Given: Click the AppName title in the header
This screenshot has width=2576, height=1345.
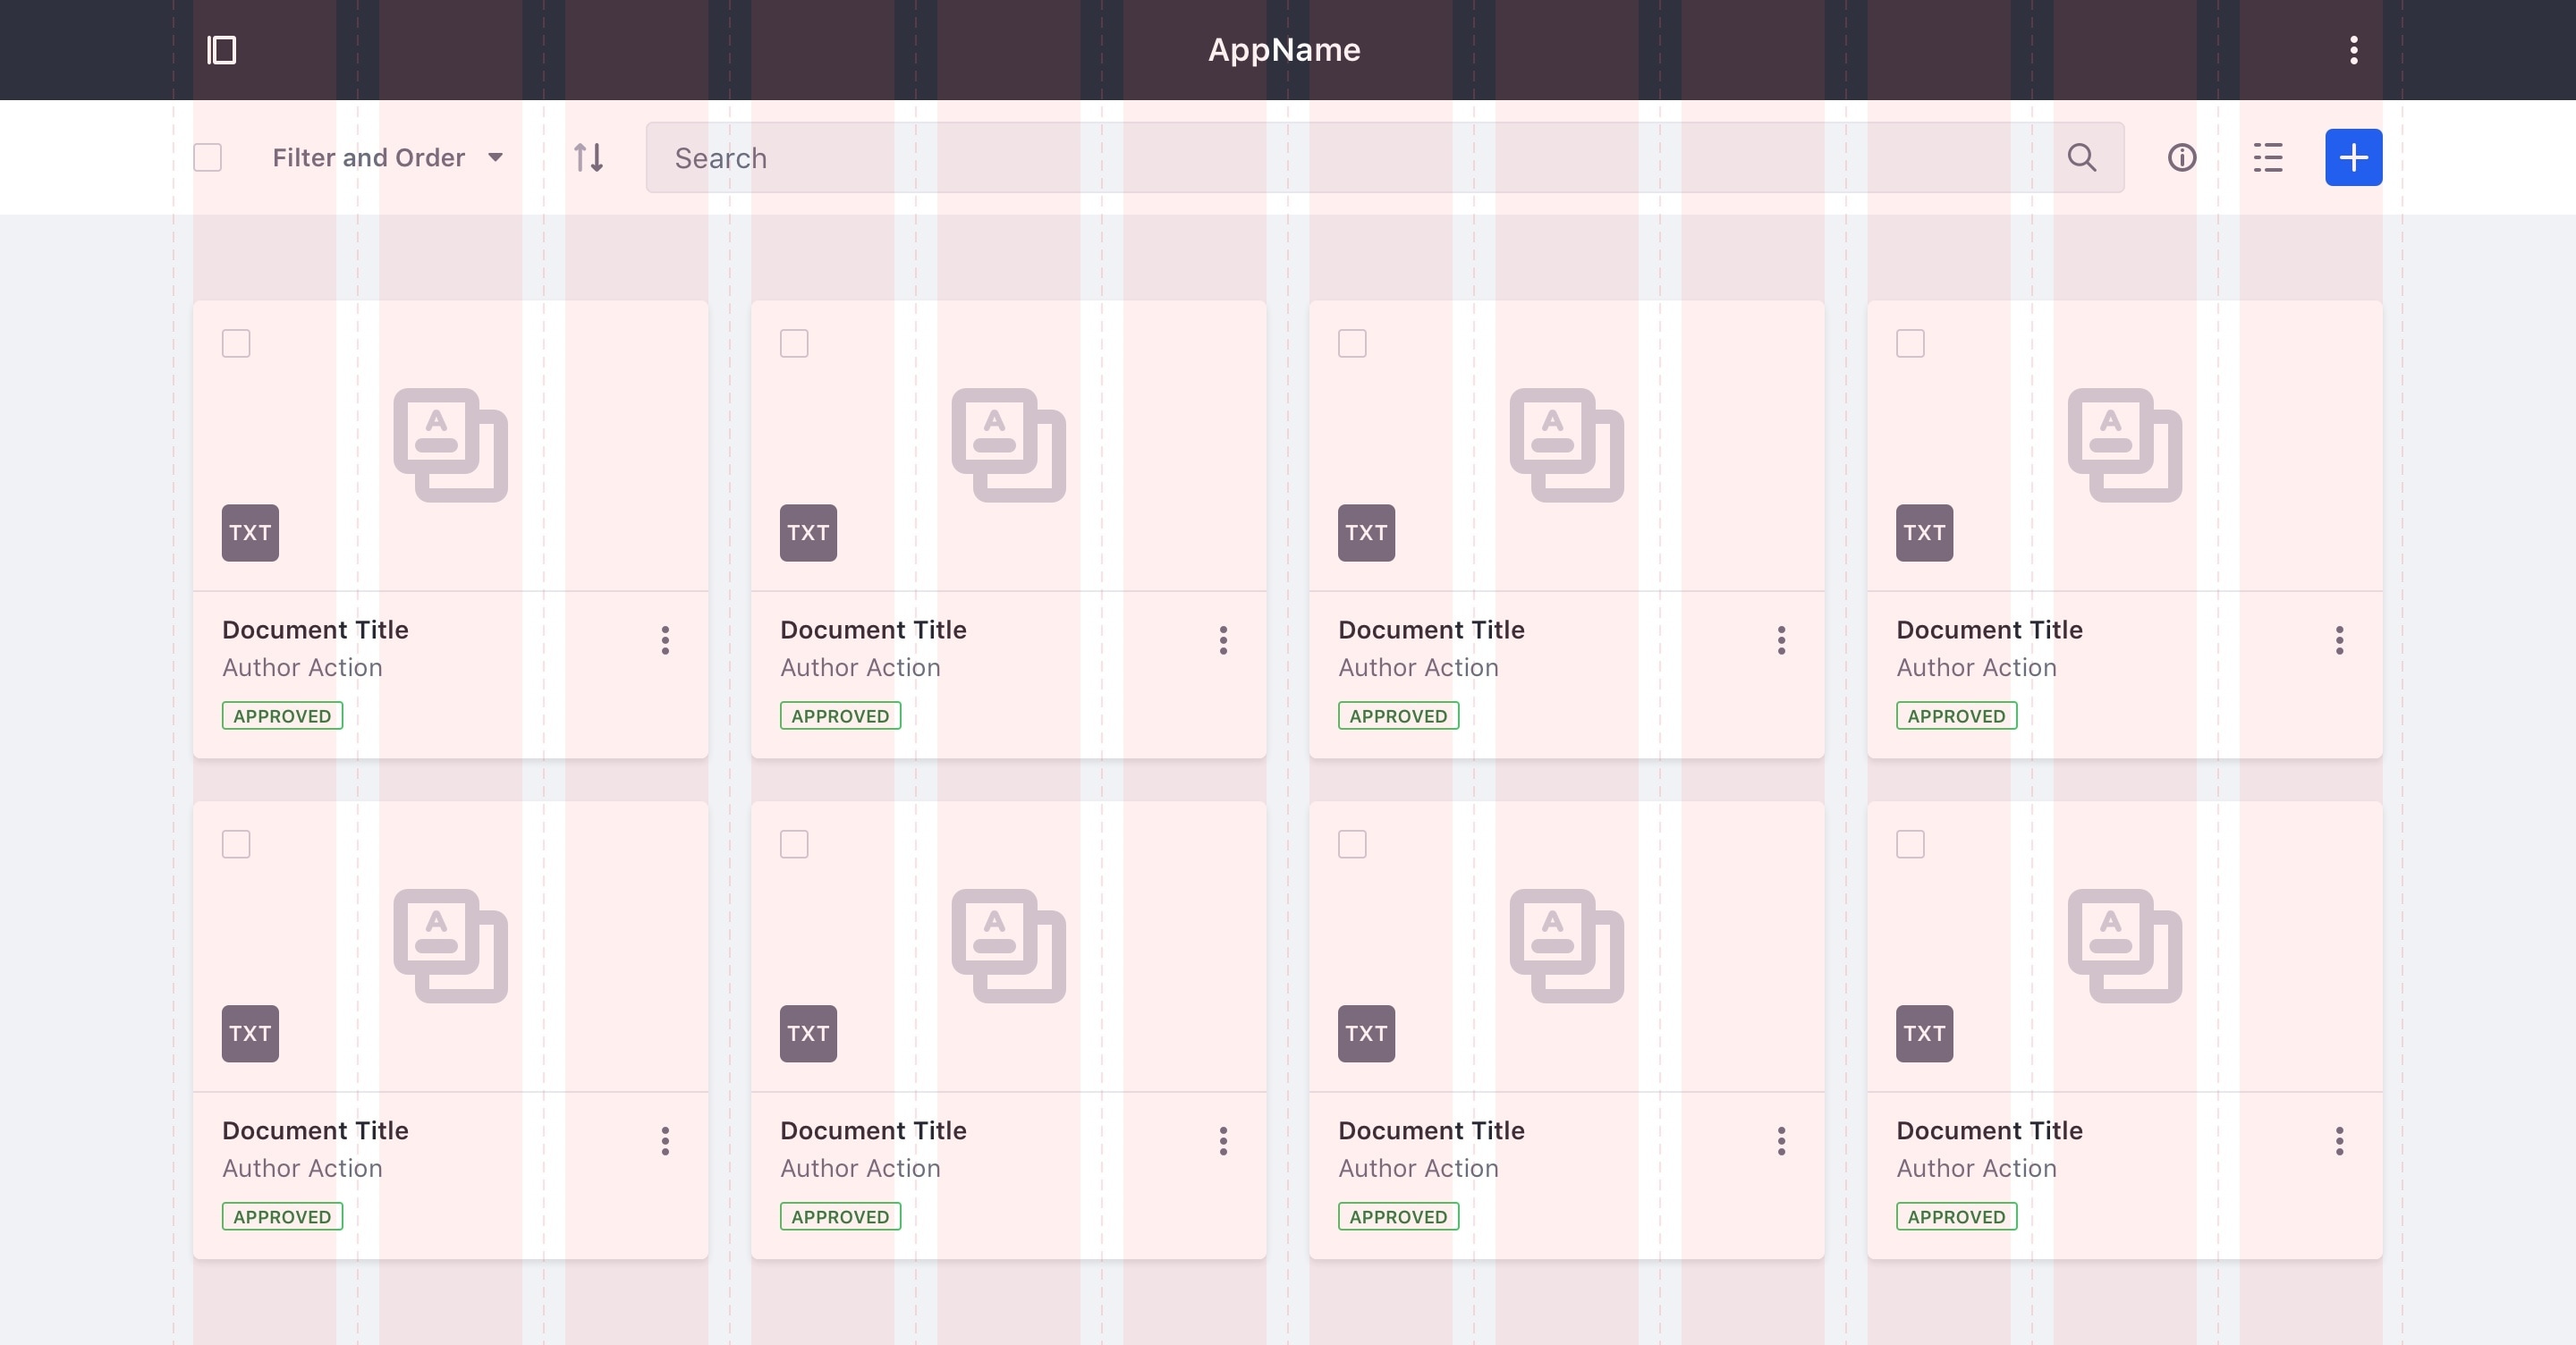Looking at the screenshot, I should [1284, 50].
